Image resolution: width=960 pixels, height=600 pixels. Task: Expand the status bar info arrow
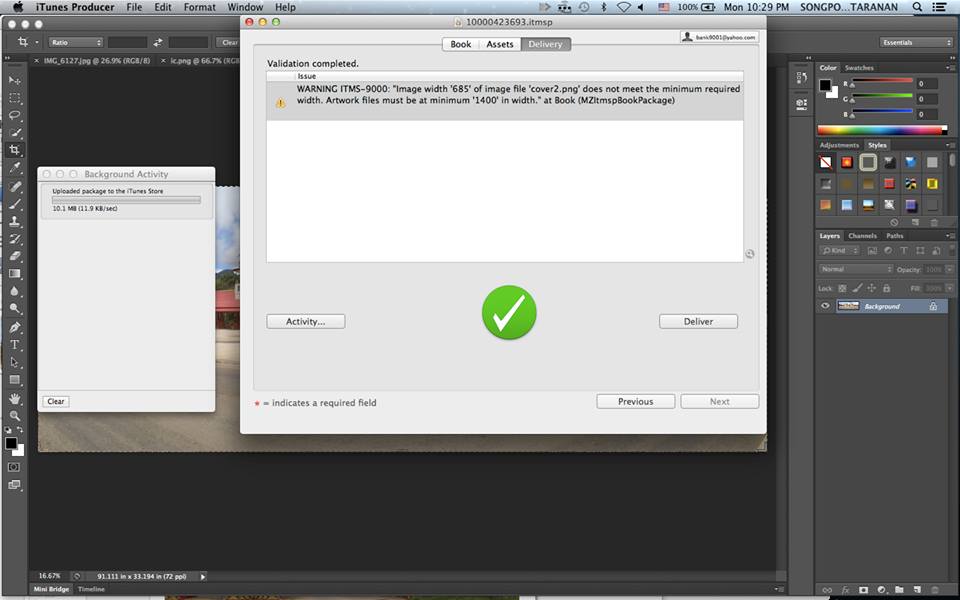coord(203,576)
